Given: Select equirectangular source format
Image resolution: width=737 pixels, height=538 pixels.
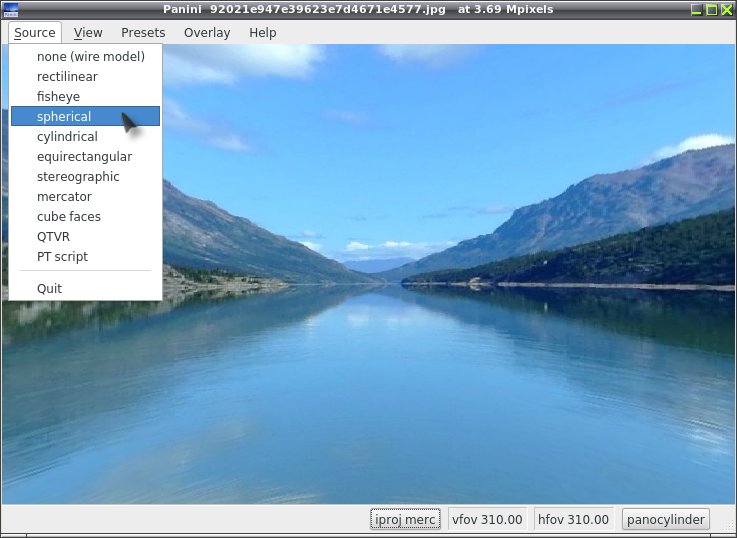Looking at the screenshot, I should [x=86, y=156].
